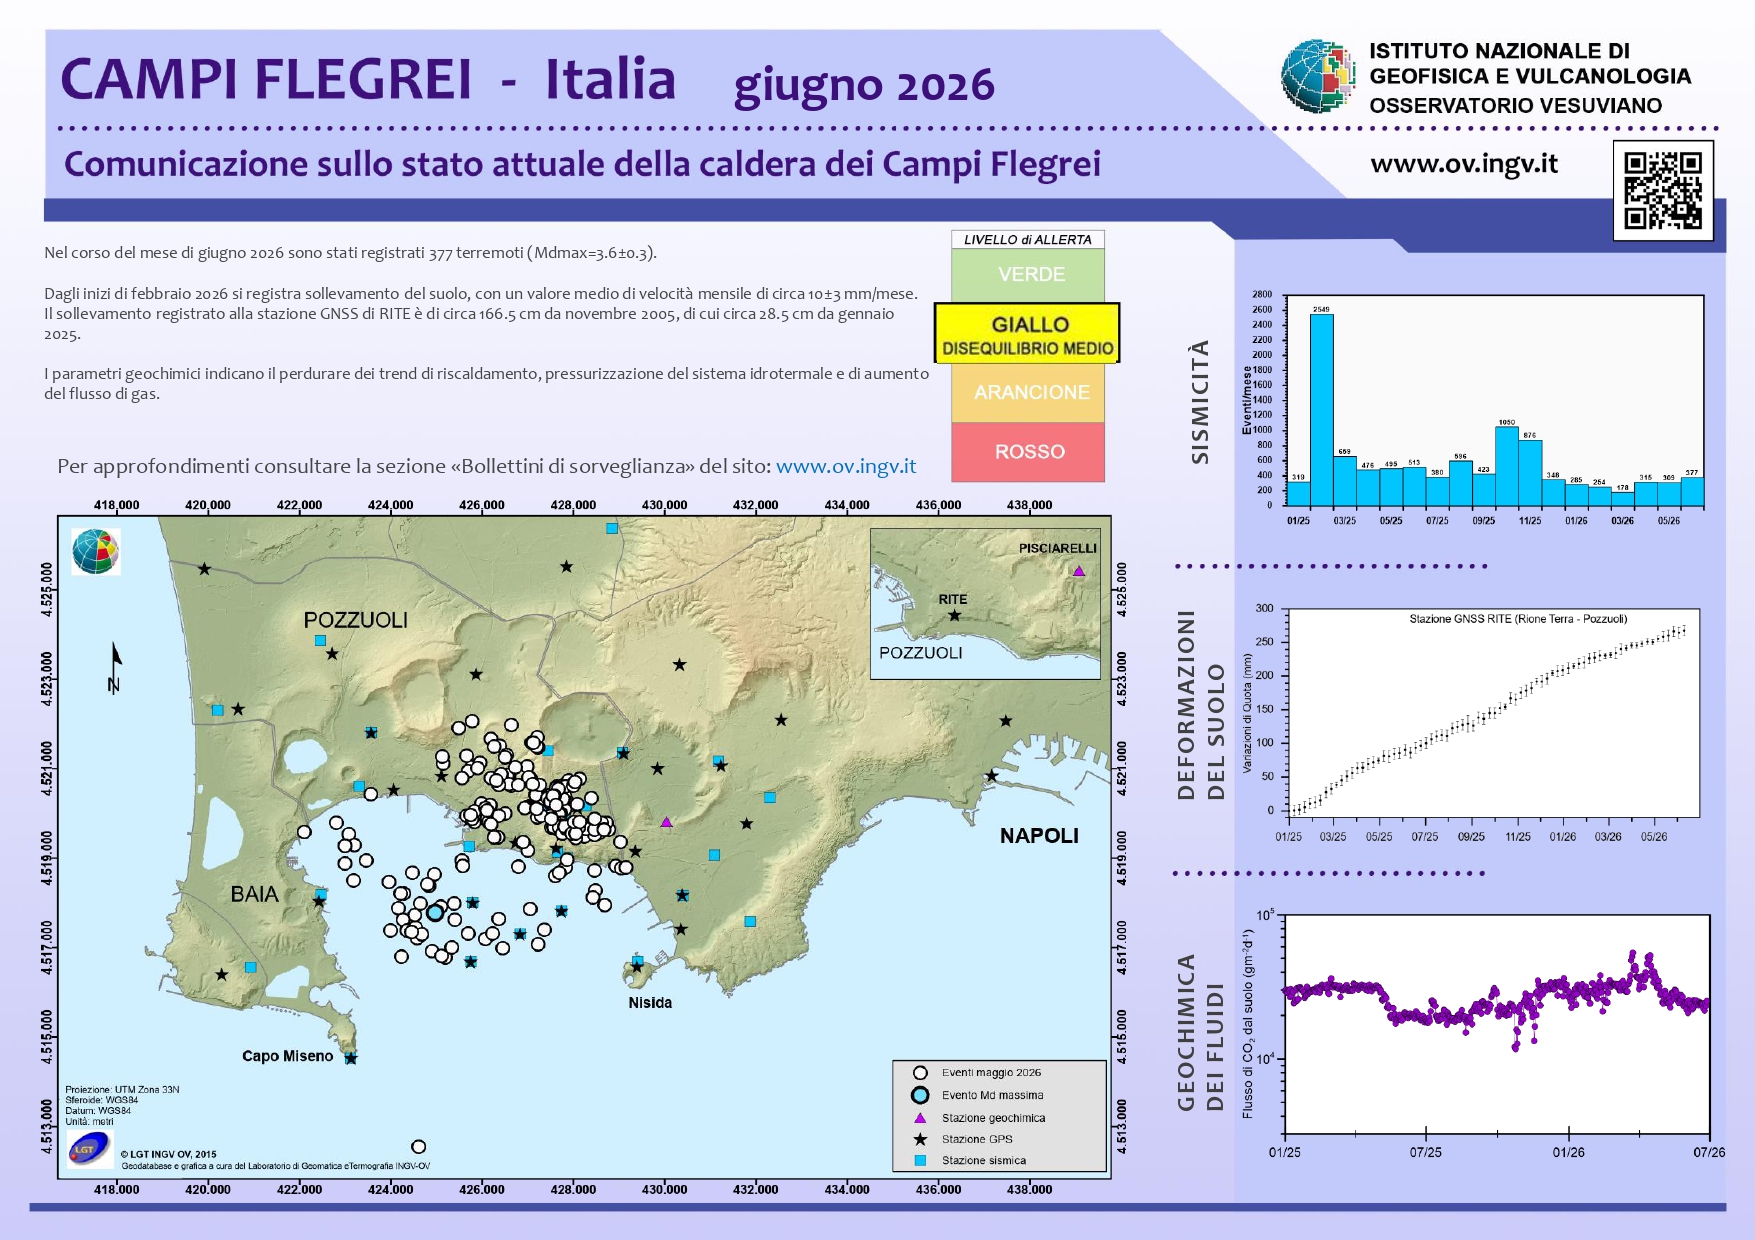Screen dimensions: 1755x1240
Task: Click the INGV globe logo in header
Action: pyautogui.click(x=1320, y=76)
